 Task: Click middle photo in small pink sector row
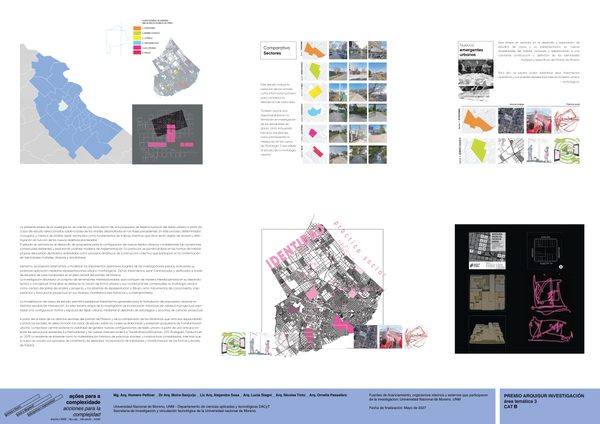pos(358,134)
